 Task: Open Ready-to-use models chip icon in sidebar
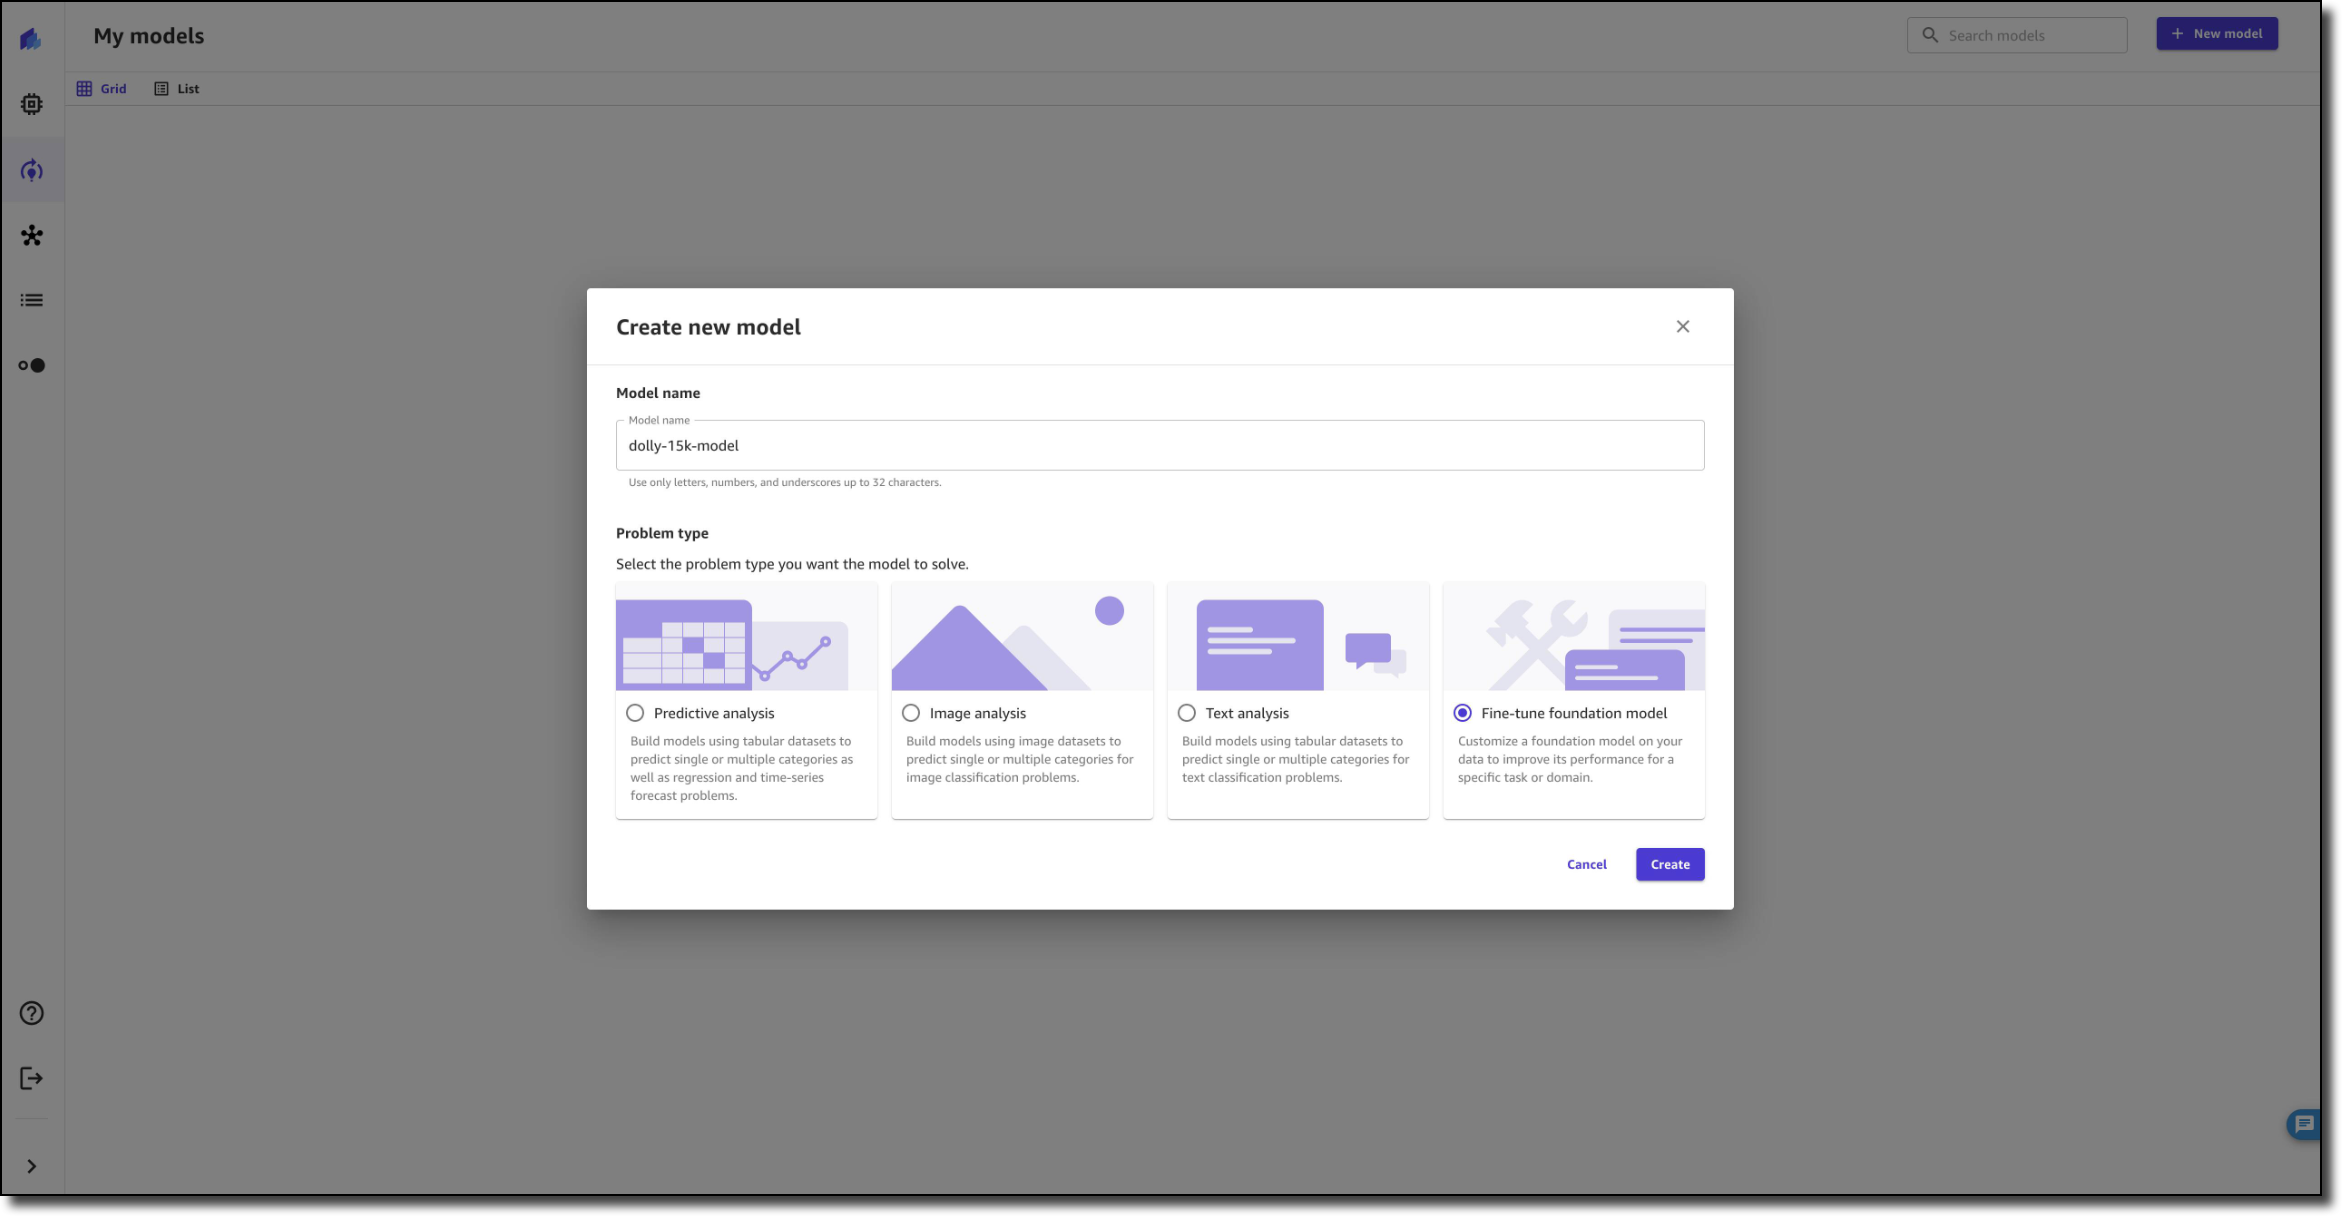[32, 104]
